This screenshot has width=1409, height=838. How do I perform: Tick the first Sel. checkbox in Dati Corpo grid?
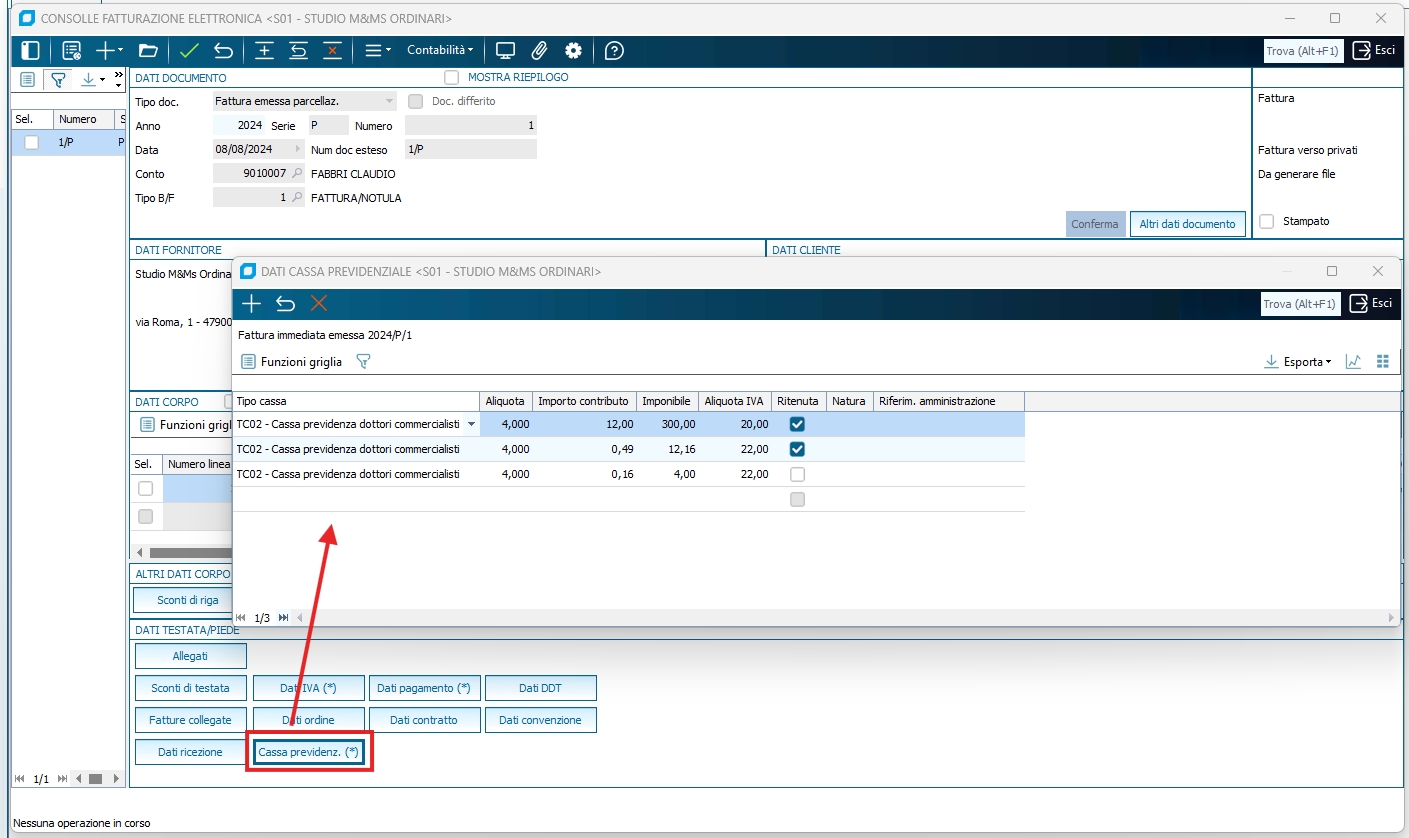146,489
